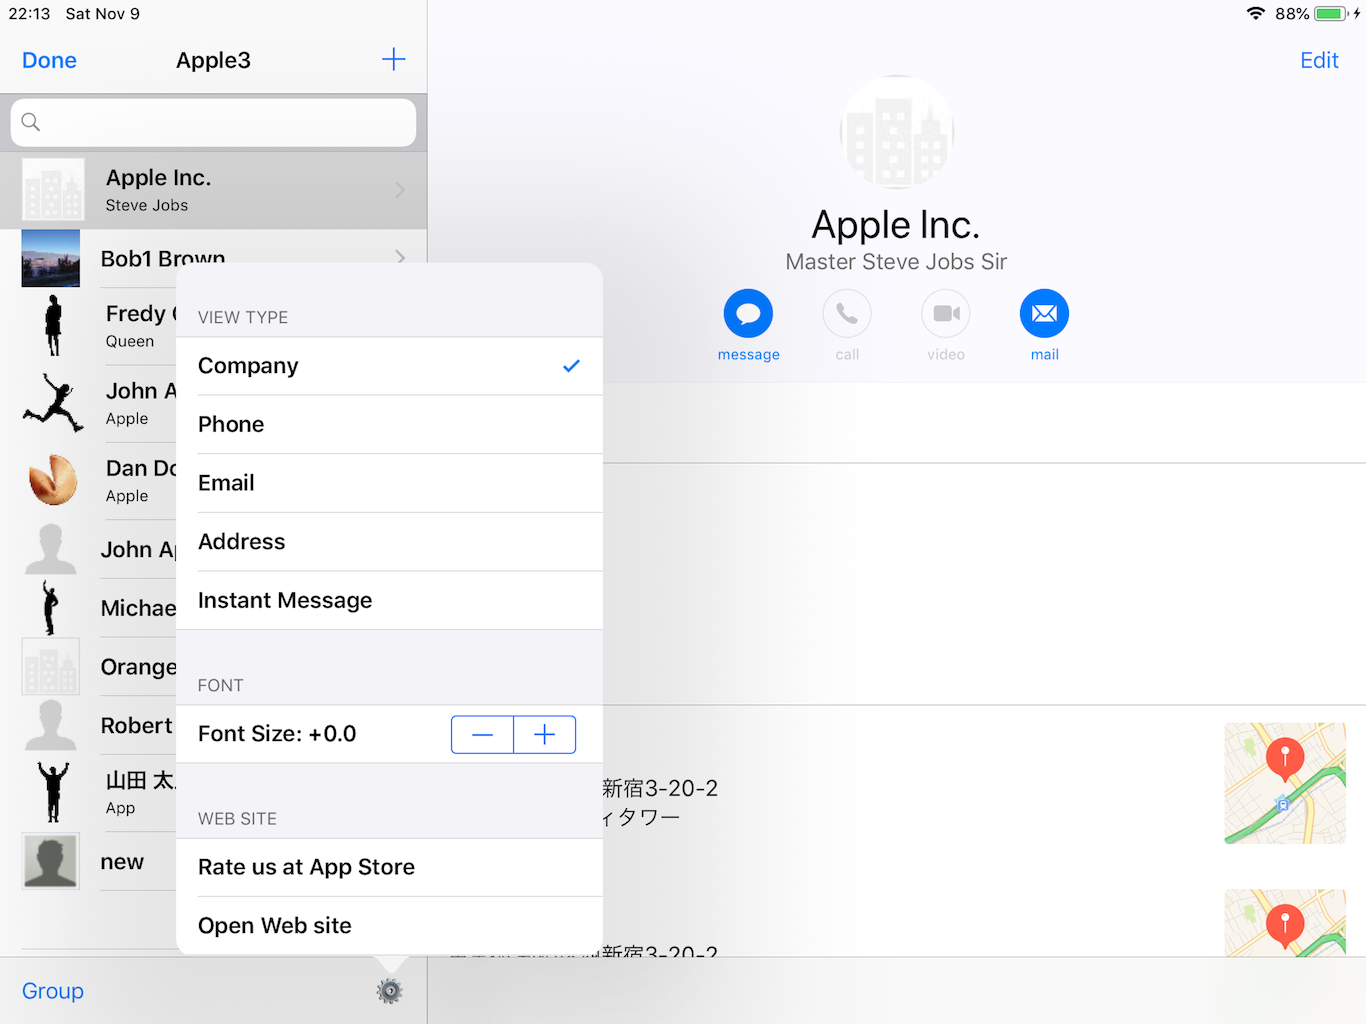1366x1024 pixels.
Task: Tap 'Master Steve Jobs Sir' subtitle
Action: (x=896, y=262)
